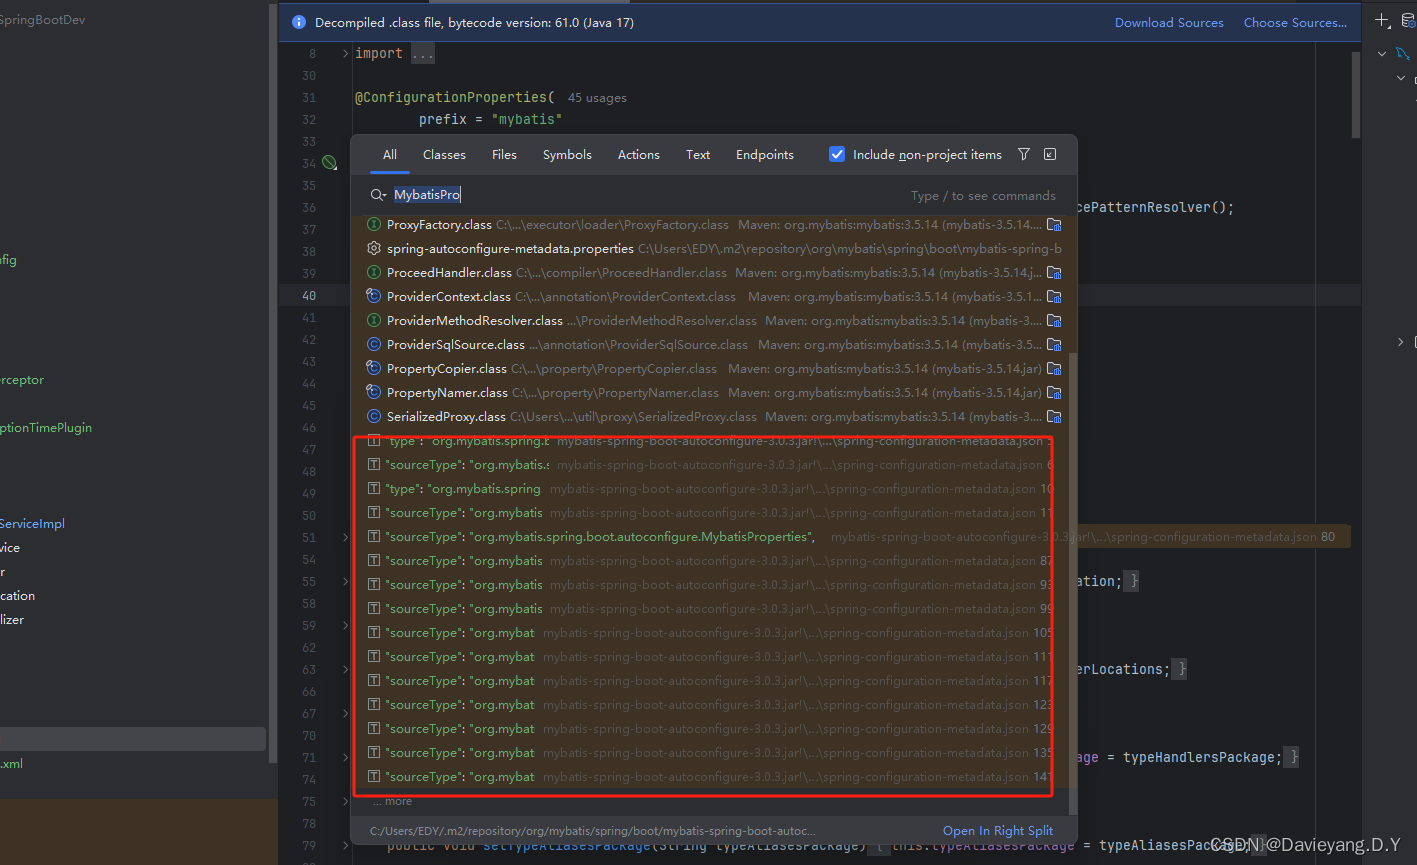Switch to the Symbols search tab
This screenshot has height=865, width=1417.
567,155
